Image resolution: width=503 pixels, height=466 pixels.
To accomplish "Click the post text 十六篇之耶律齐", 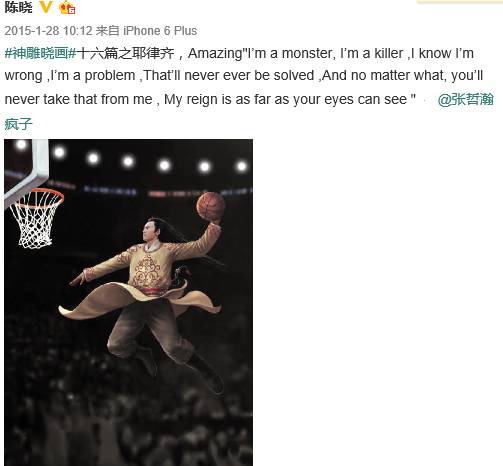I will pyautogui.click(x=126, y=53).
